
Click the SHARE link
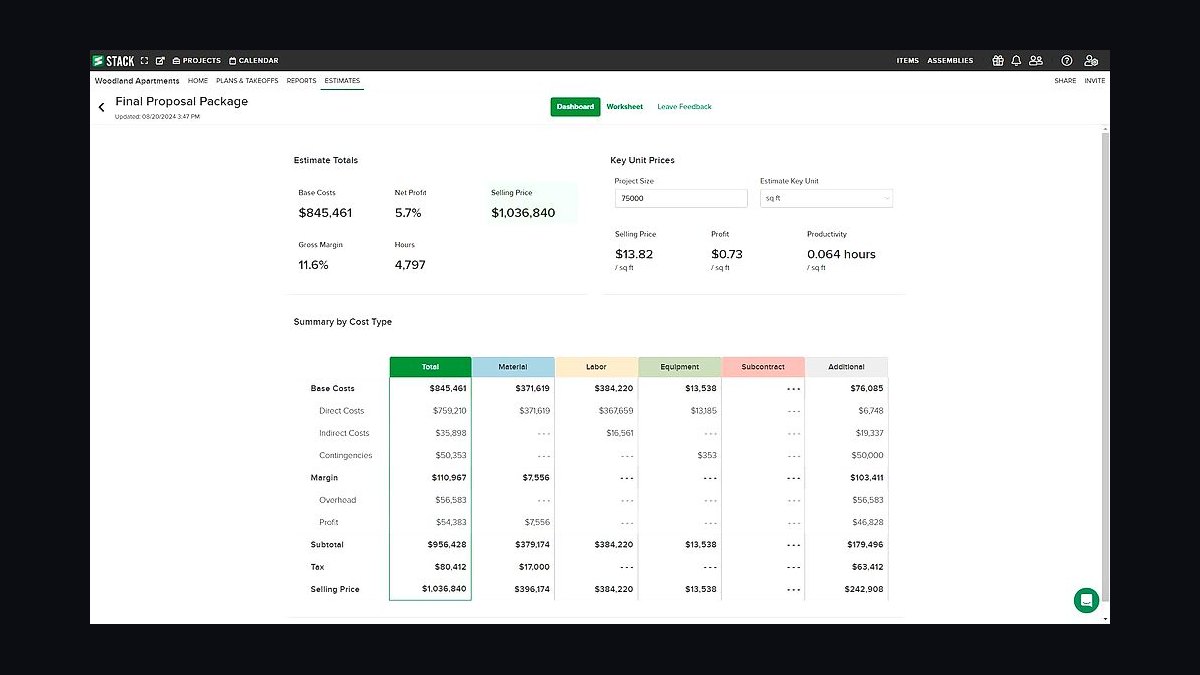[1065, 81]
